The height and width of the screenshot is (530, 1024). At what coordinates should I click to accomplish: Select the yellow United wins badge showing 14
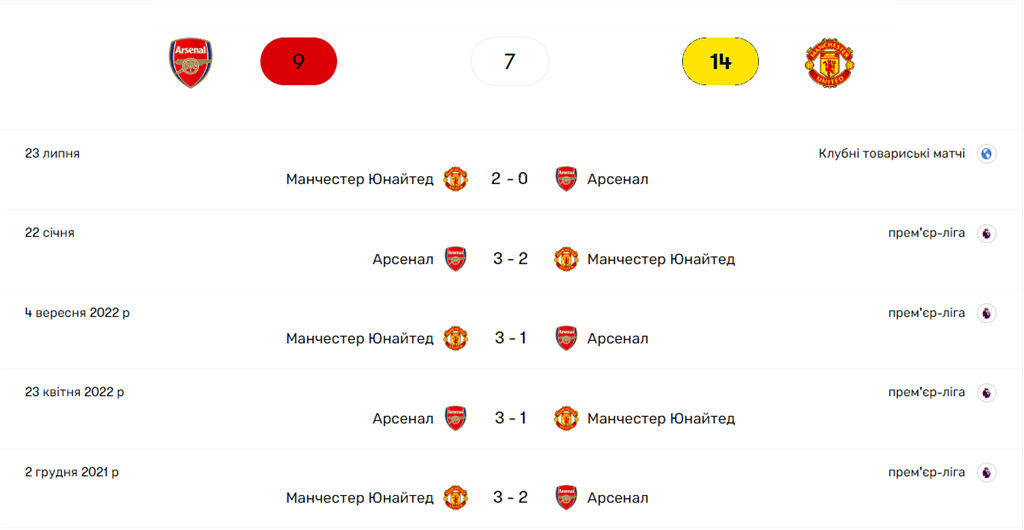pyautogui.click(x=720, y=62)
